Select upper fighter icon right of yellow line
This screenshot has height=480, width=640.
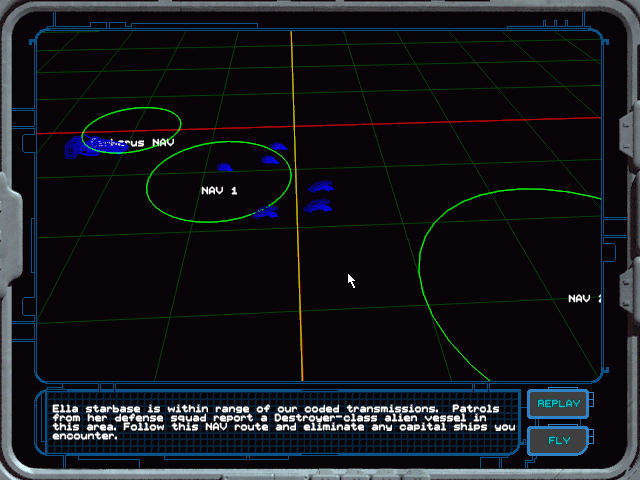tap(320, 187)
